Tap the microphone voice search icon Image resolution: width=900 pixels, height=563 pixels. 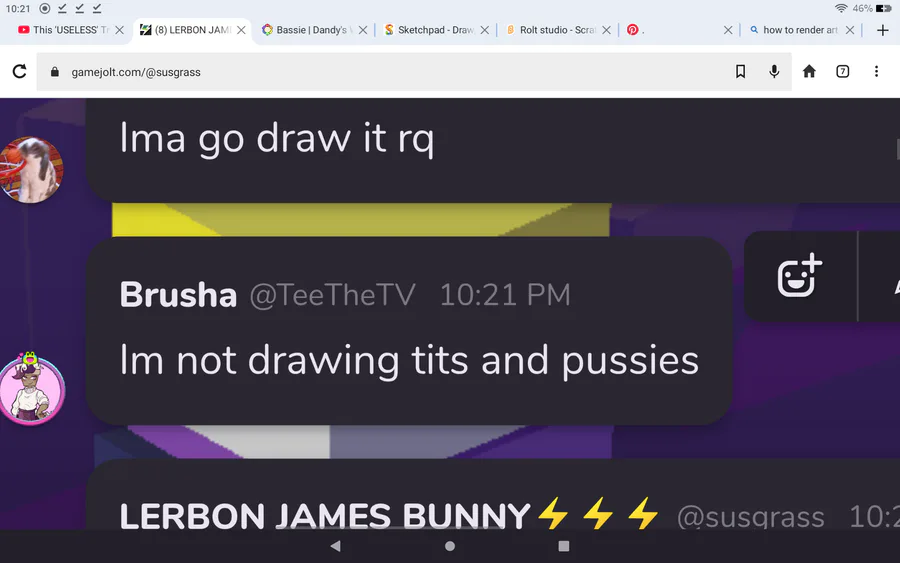pos(774,71)
